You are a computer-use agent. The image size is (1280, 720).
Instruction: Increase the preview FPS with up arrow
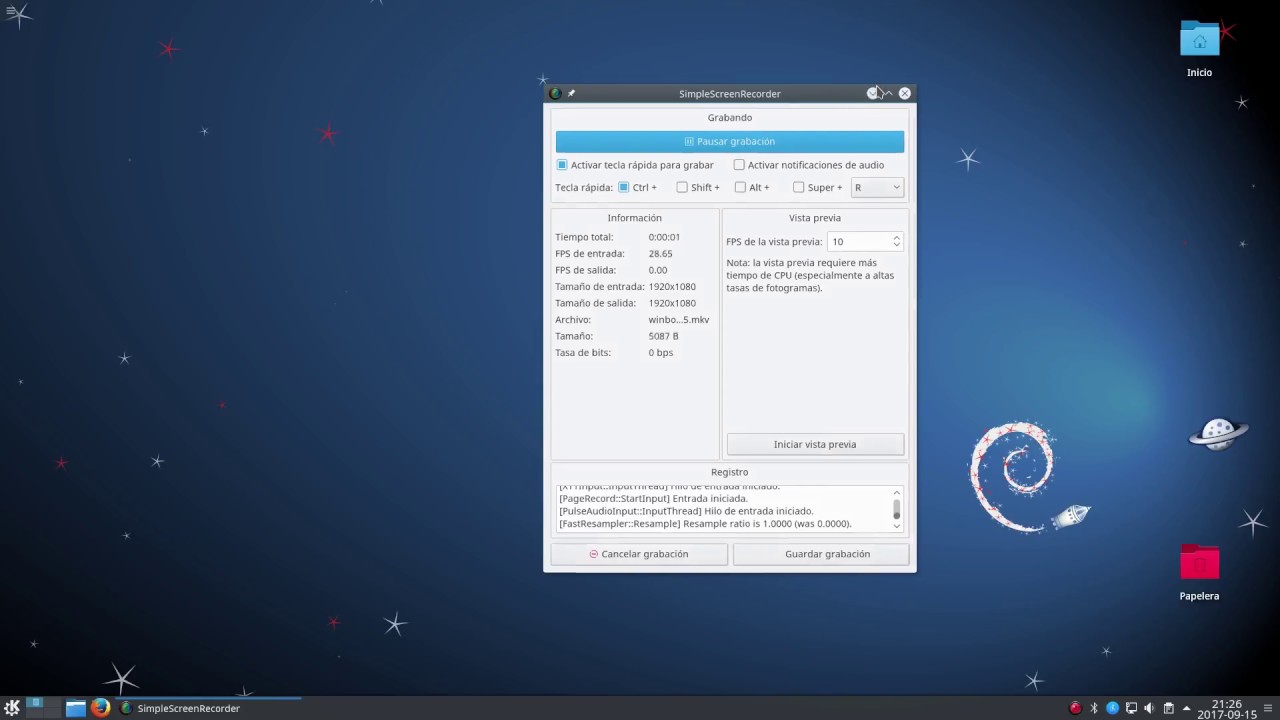click(896, 237)
